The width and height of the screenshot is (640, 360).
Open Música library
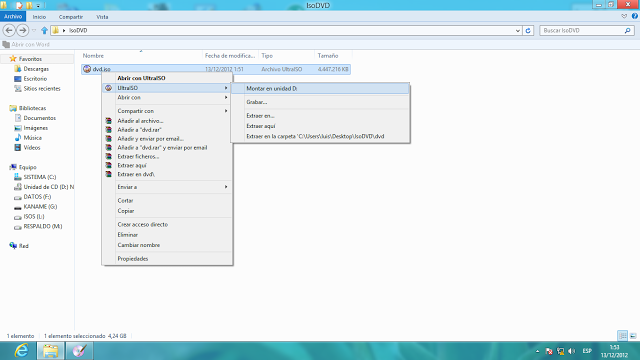(32, 138)
